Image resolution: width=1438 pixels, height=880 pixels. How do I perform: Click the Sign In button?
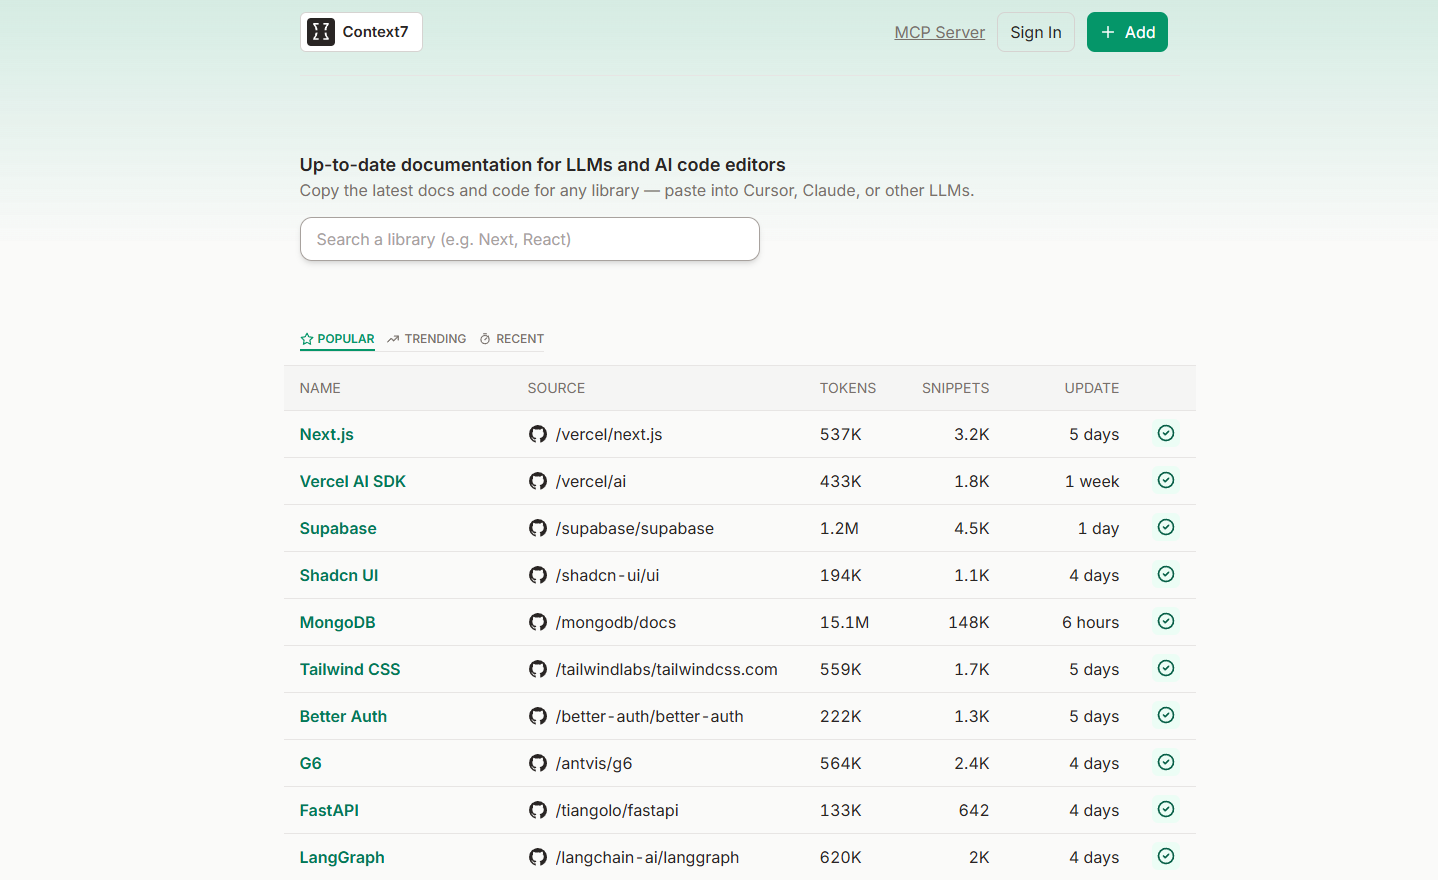1036,32
